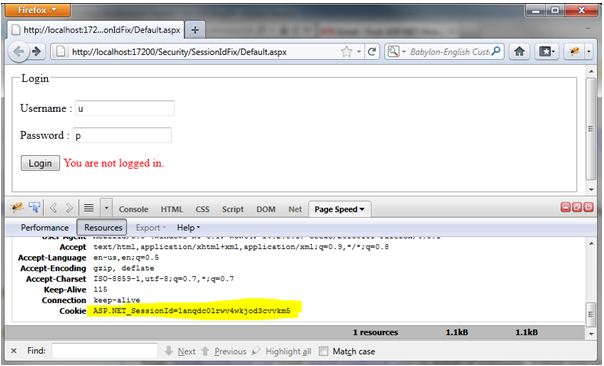
Task: Select the Performance button
Action: coord(45,228)
